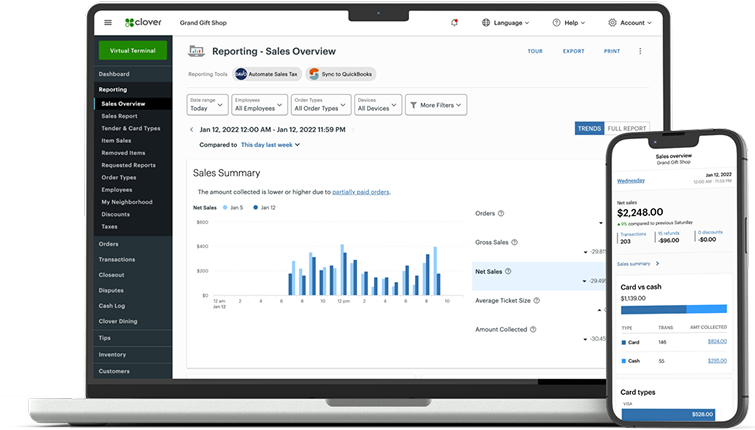Go to previous date with left arrow
Image resolution: width=755 pixels, height=430 pixels.
point(191,129)
